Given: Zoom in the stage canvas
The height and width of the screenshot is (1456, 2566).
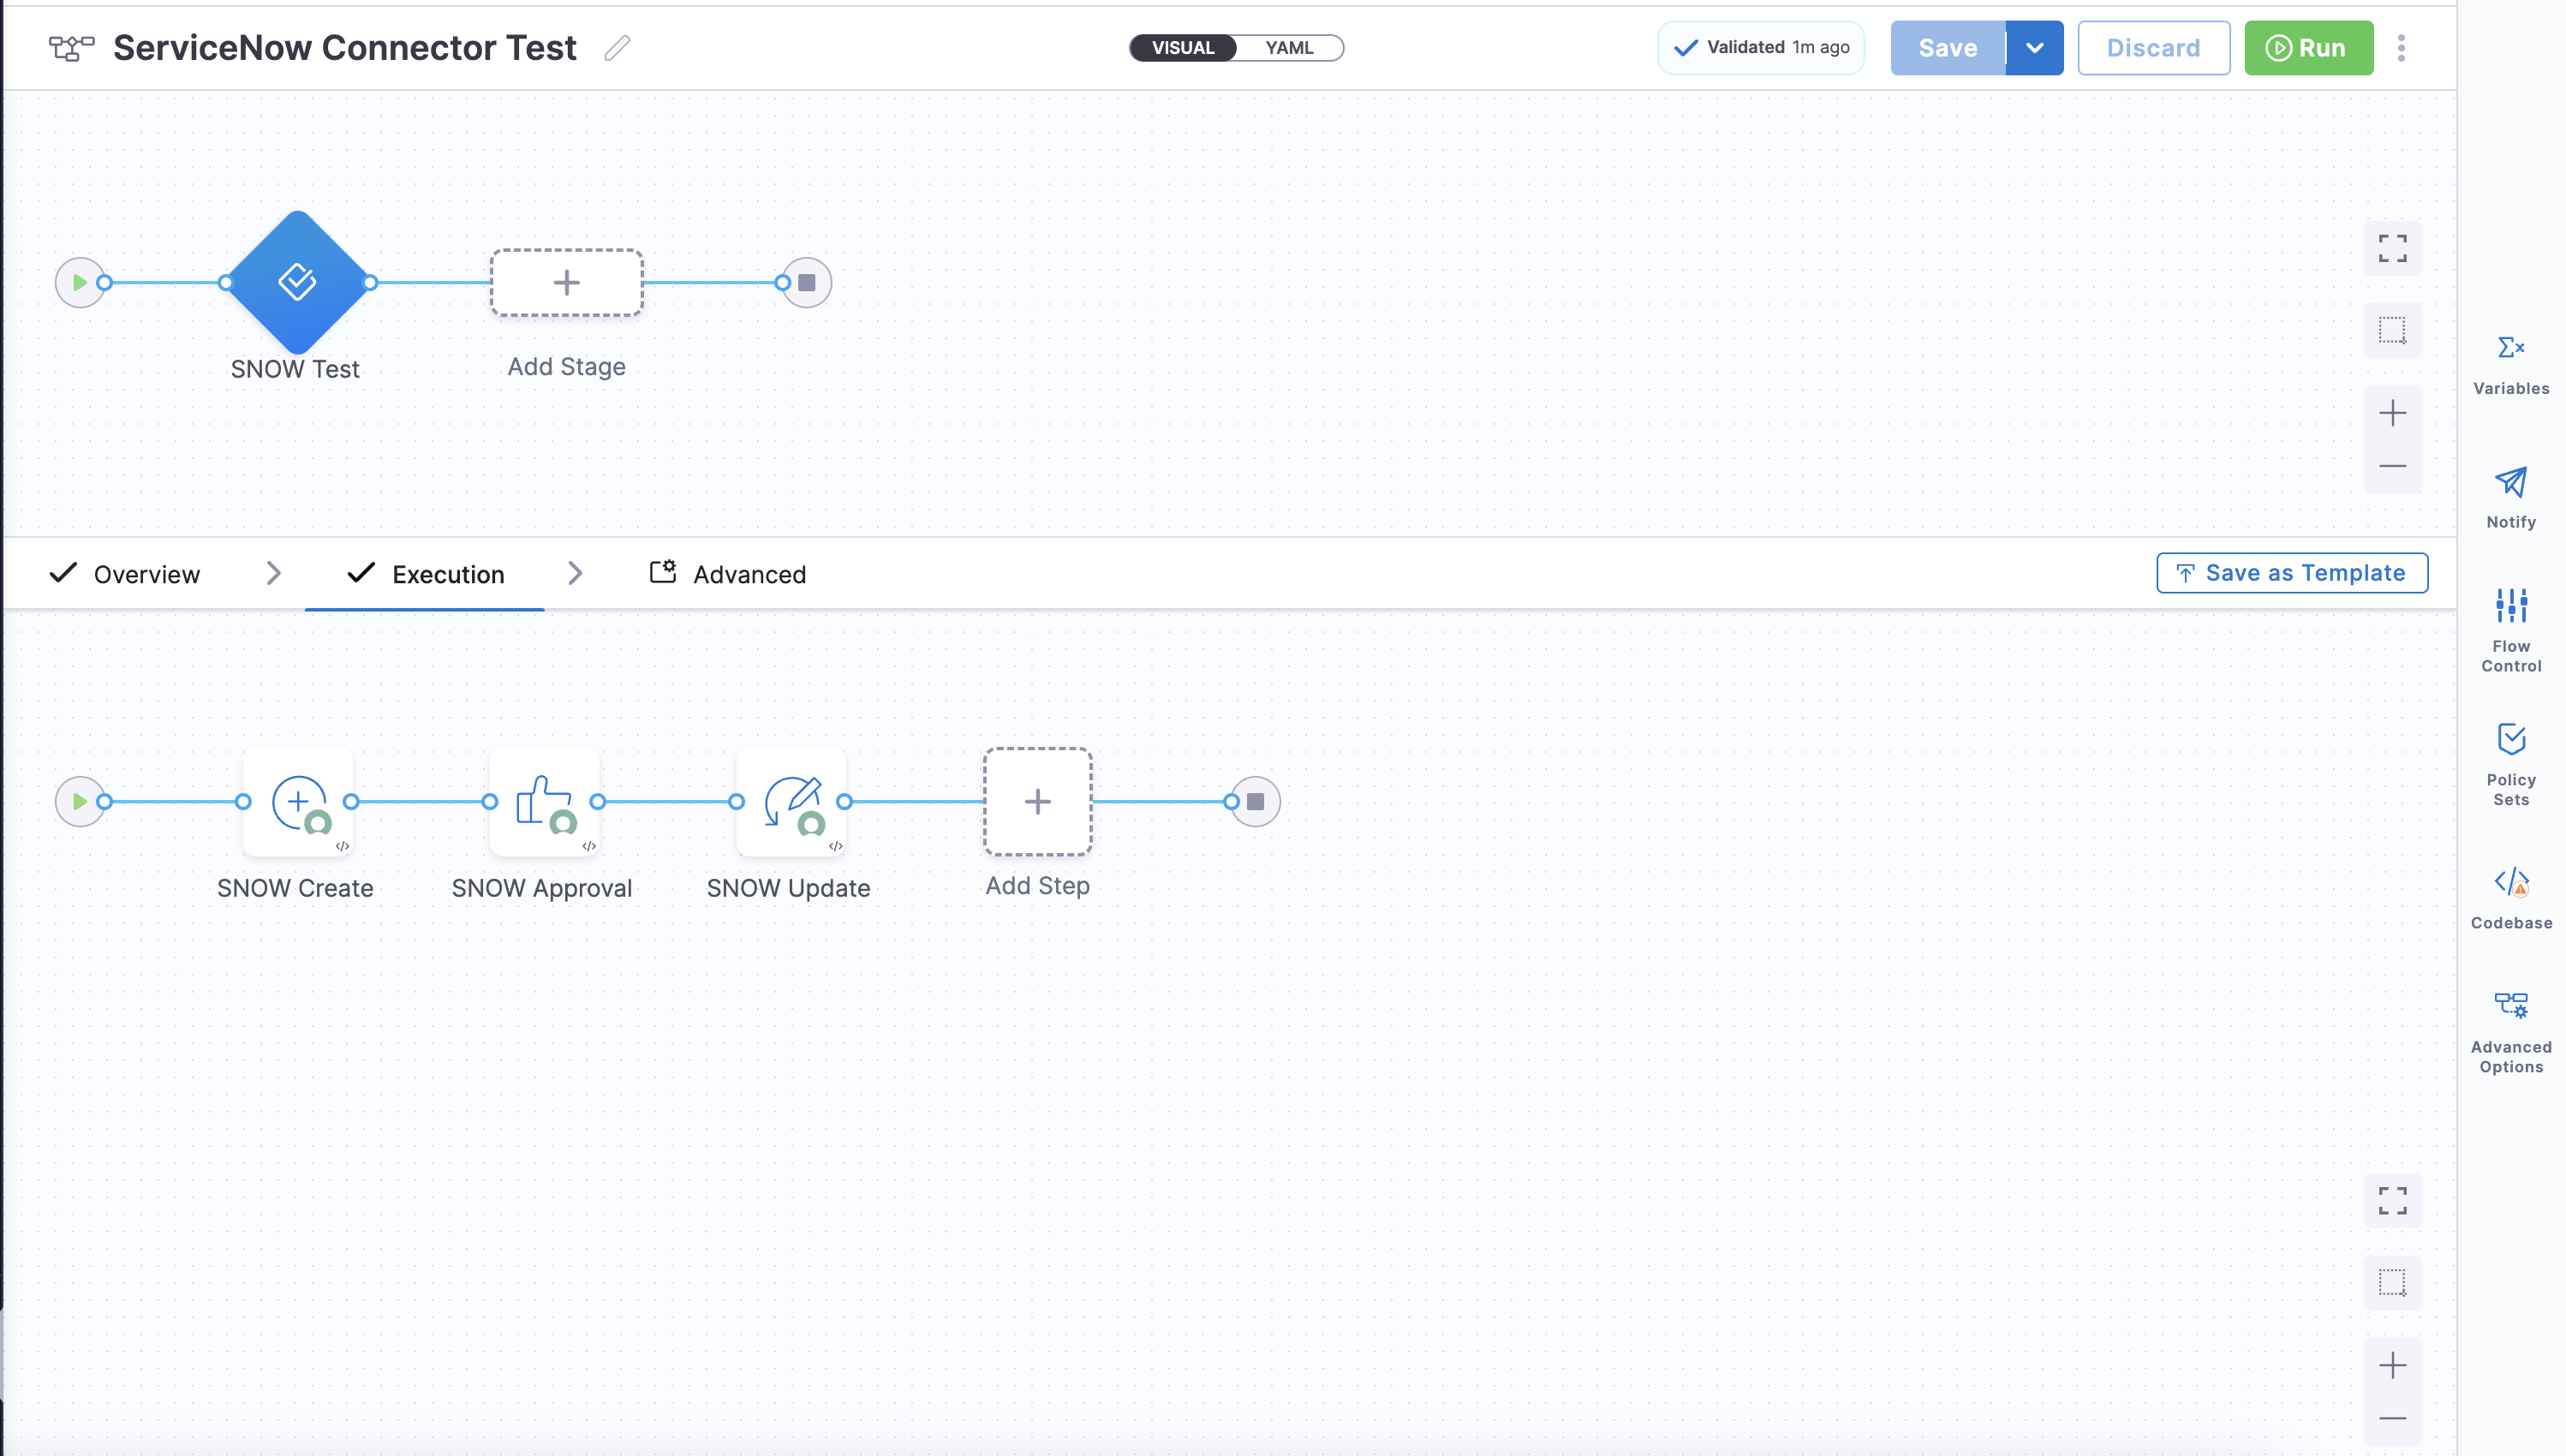Looking at the screenshot, I should (2392, 413).
